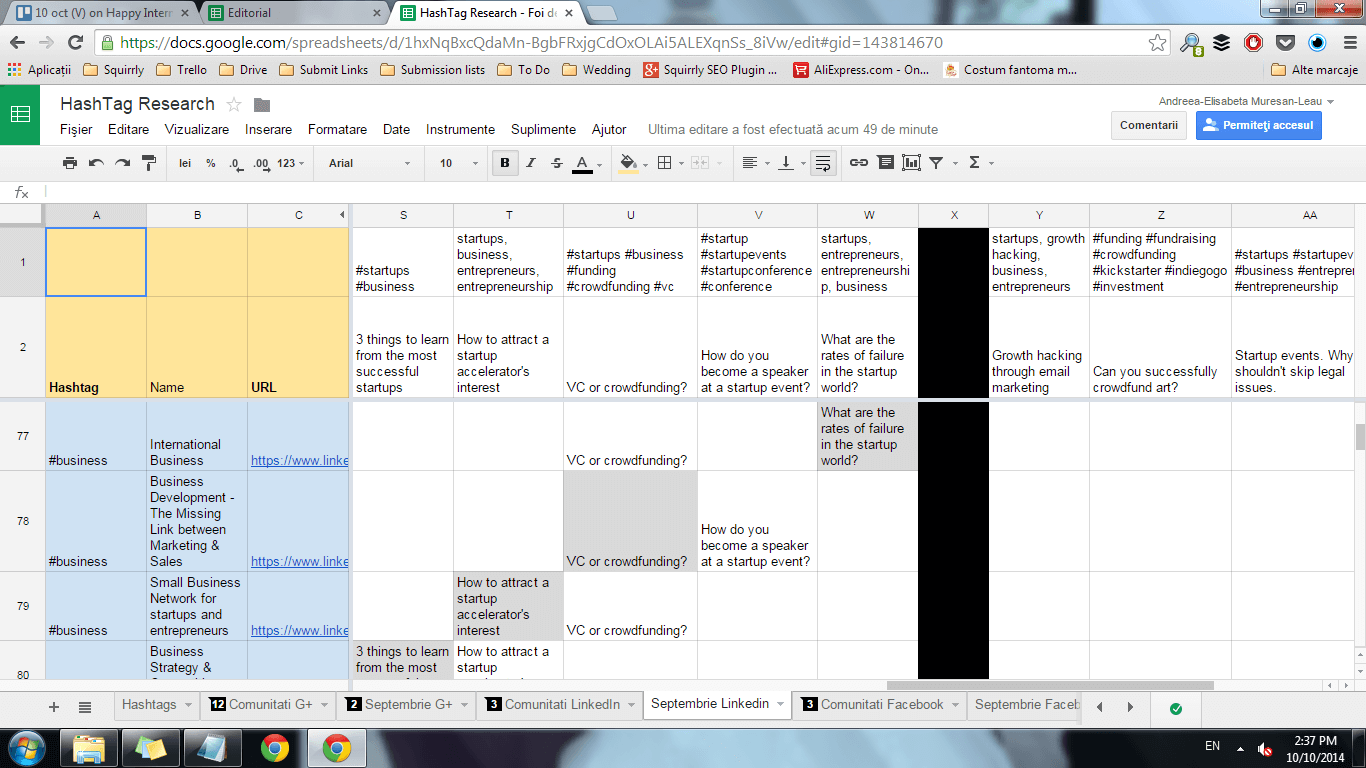Star the HashTag Research document

coord(235,104)
